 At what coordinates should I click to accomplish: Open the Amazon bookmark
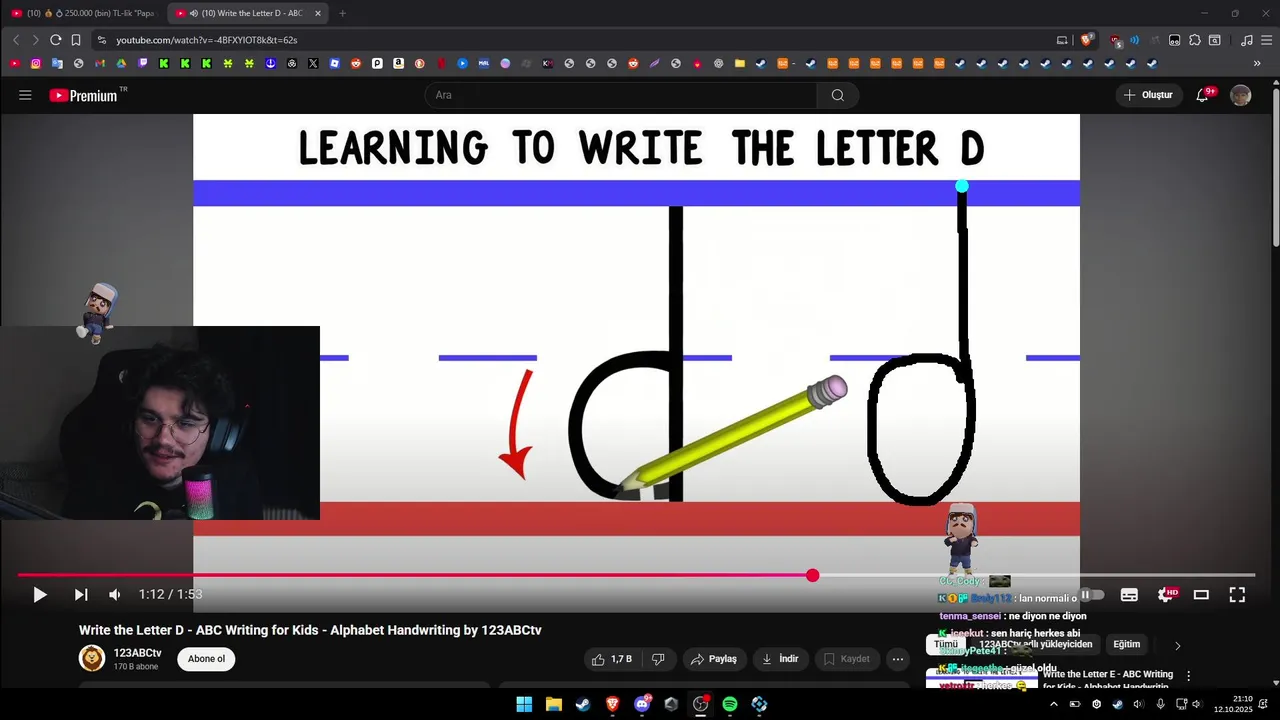[398, 63]
